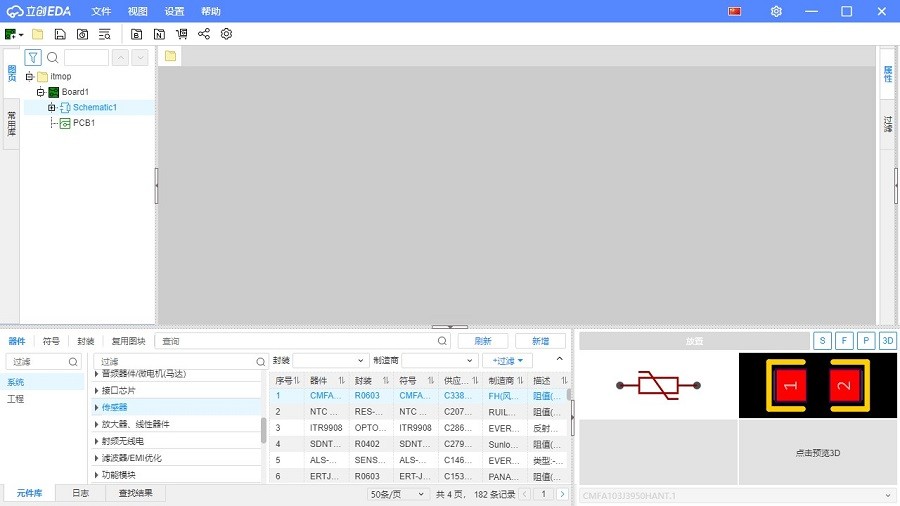Click the 新增 add button

tap(540, 341)
